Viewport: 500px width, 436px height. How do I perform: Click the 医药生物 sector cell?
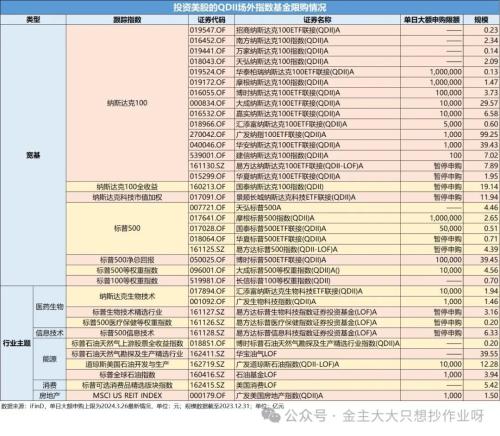coord(49,307)
